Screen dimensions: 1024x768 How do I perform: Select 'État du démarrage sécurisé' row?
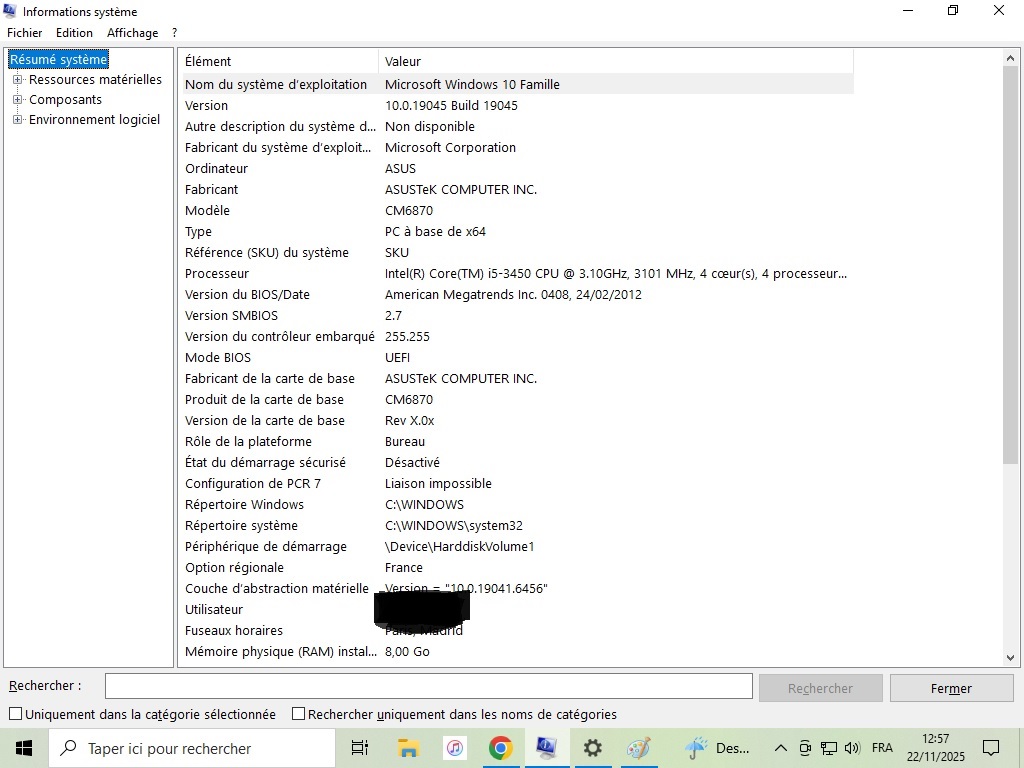pos(518,462)
